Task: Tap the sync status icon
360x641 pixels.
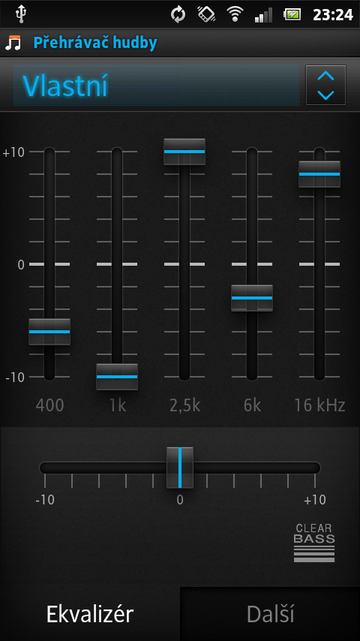Action: [x=178, y=15]
